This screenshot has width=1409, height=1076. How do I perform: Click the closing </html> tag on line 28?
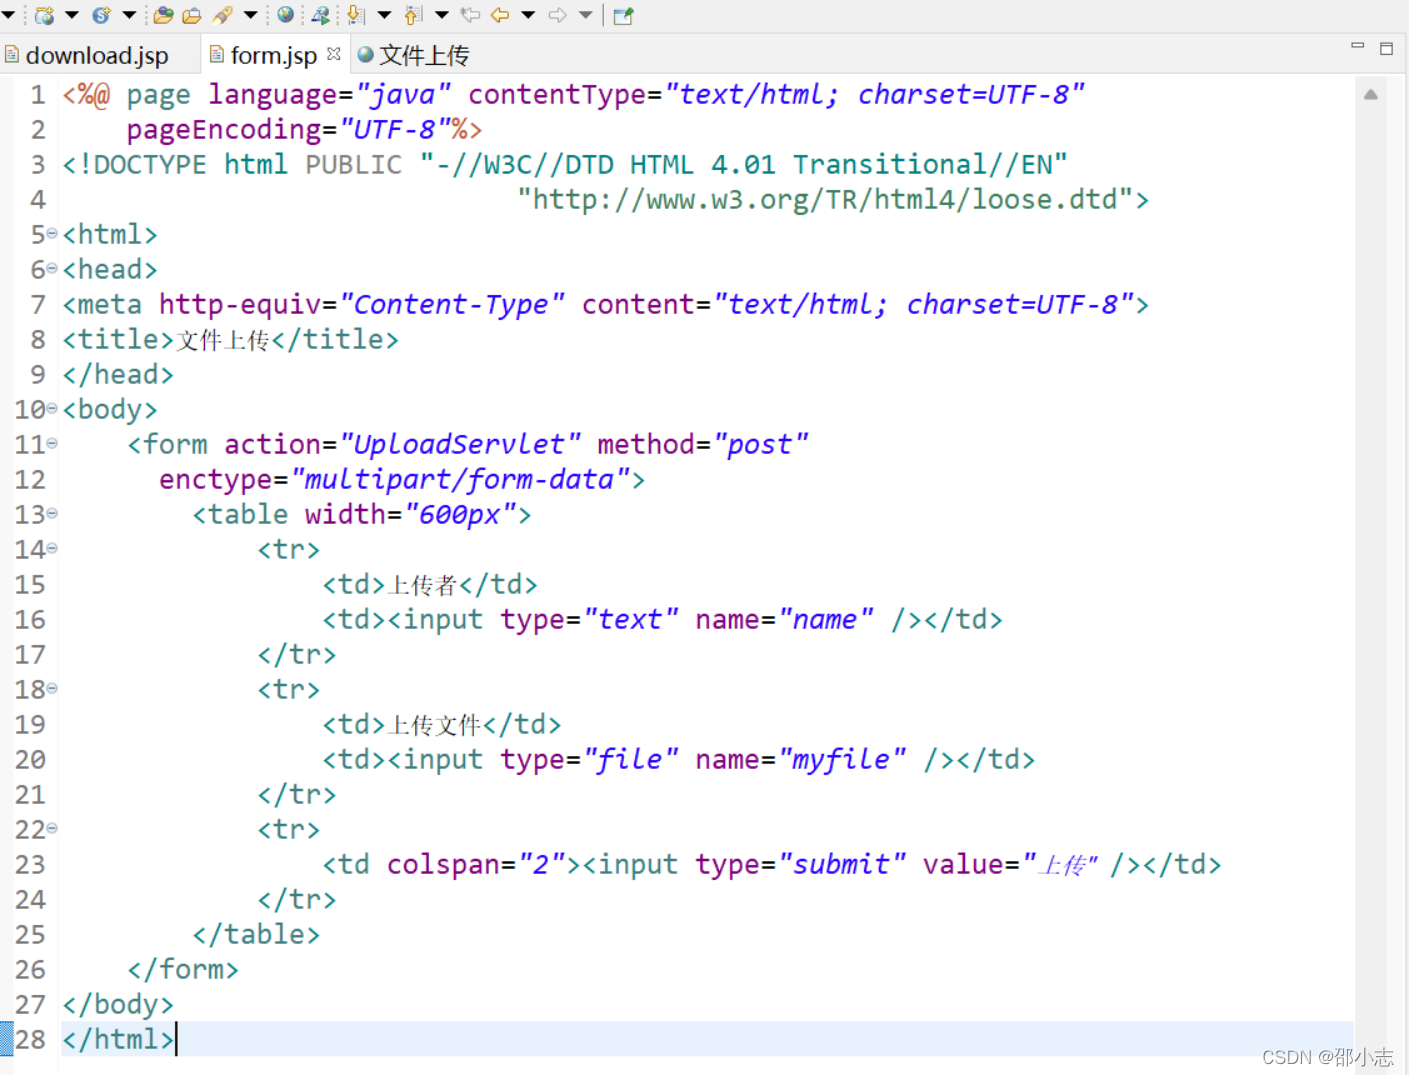[x=118, y=1039]
